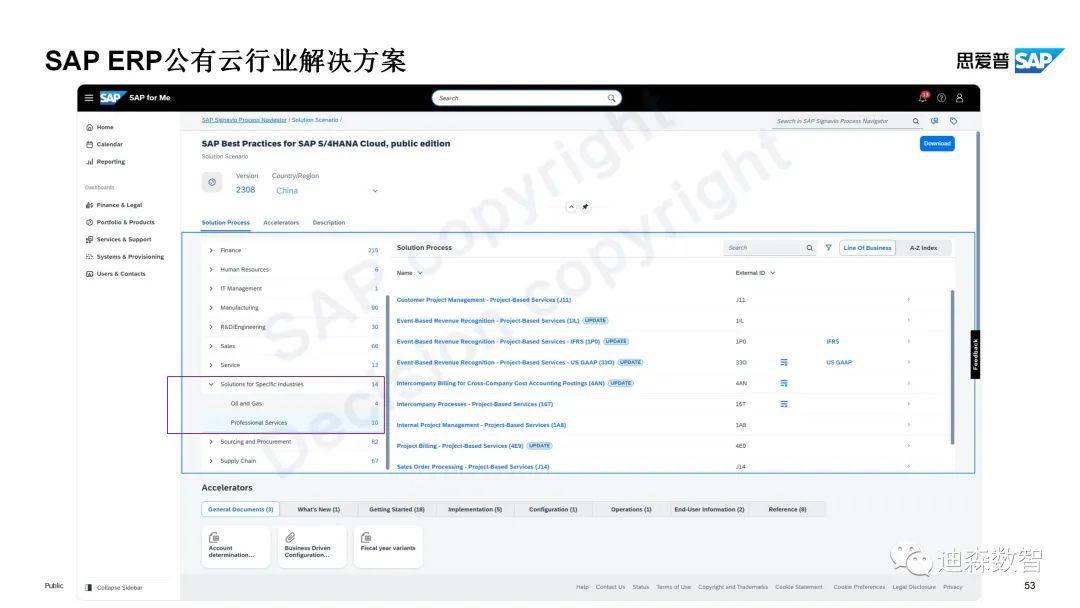Viewport: 1080px width, 608px height.
Task: Click the help question mark icon
Action: pyautogui.click(x=940, y=98)
